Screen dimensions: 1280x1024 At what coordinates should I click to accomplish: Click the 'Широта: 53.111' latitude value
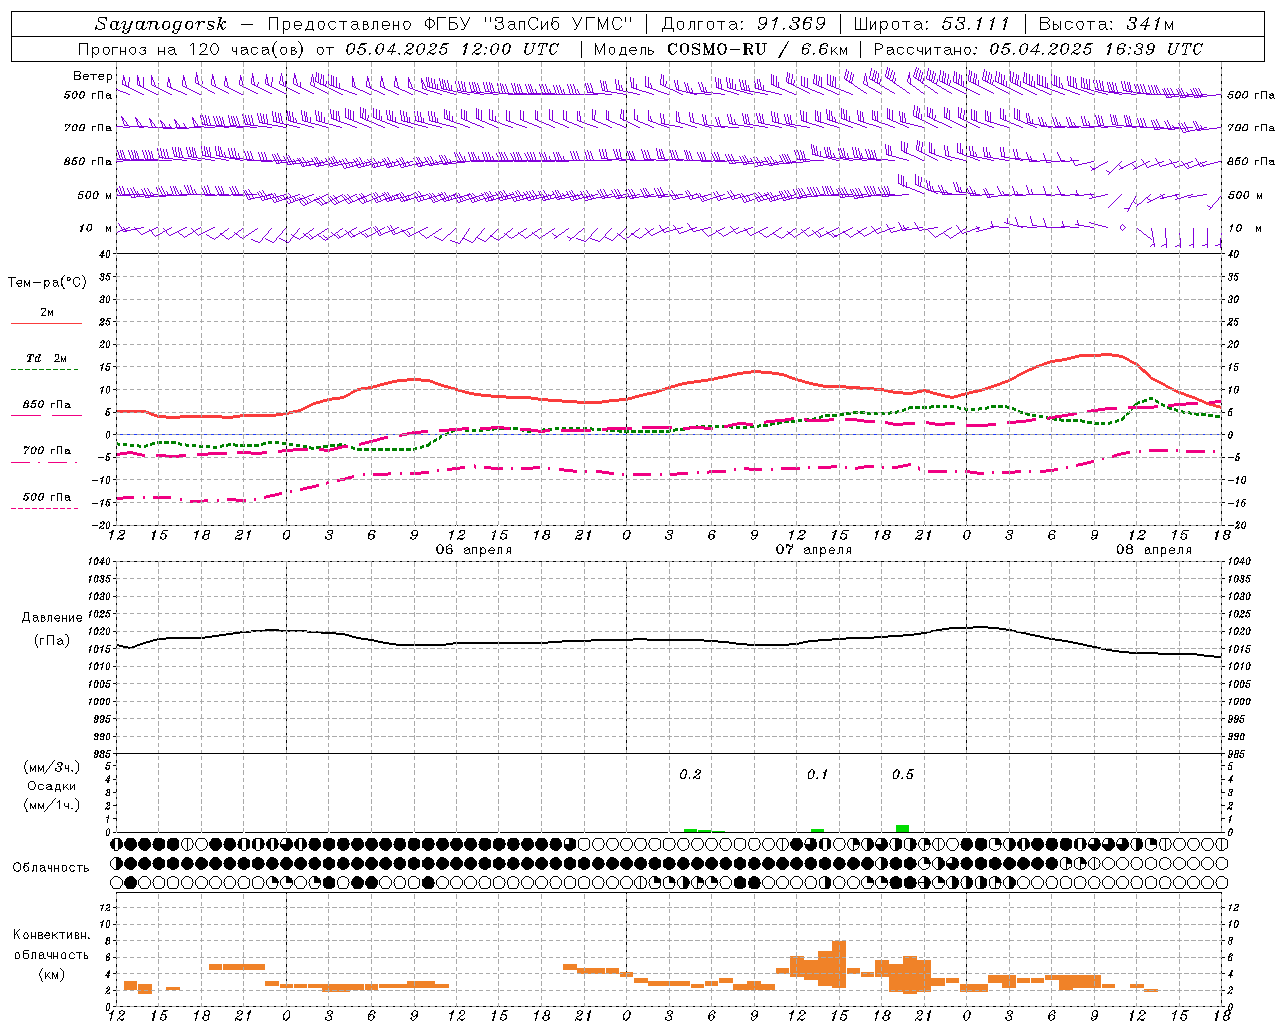932,24
